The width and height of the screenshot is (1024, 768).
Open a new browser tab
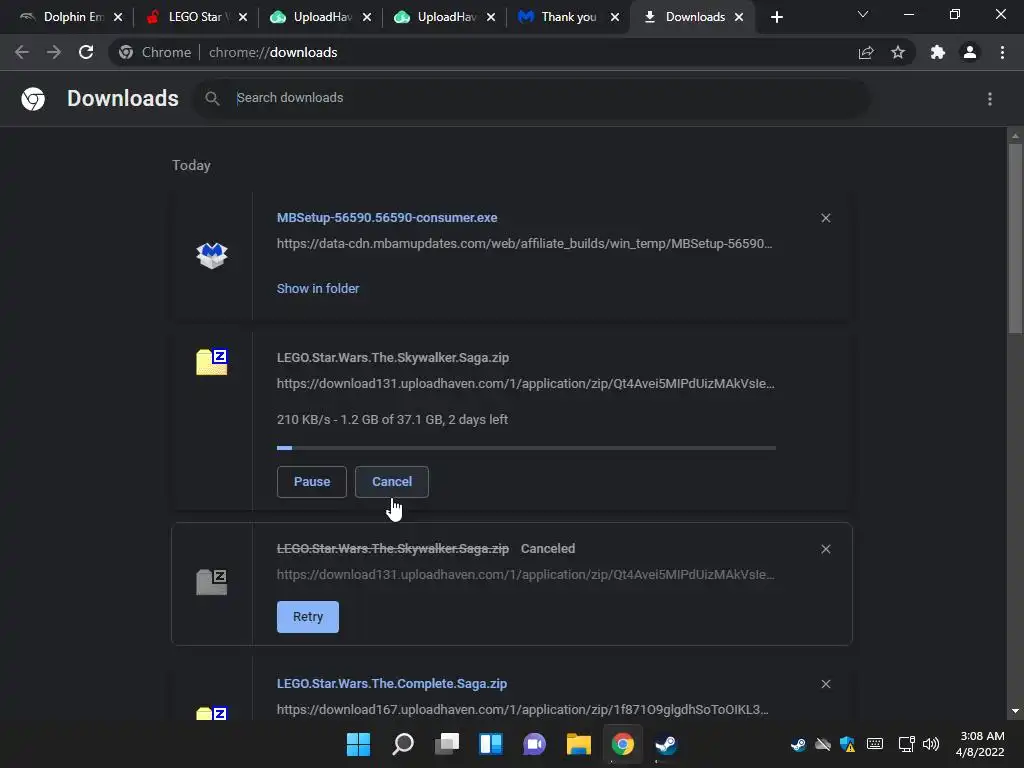(776, 18)
